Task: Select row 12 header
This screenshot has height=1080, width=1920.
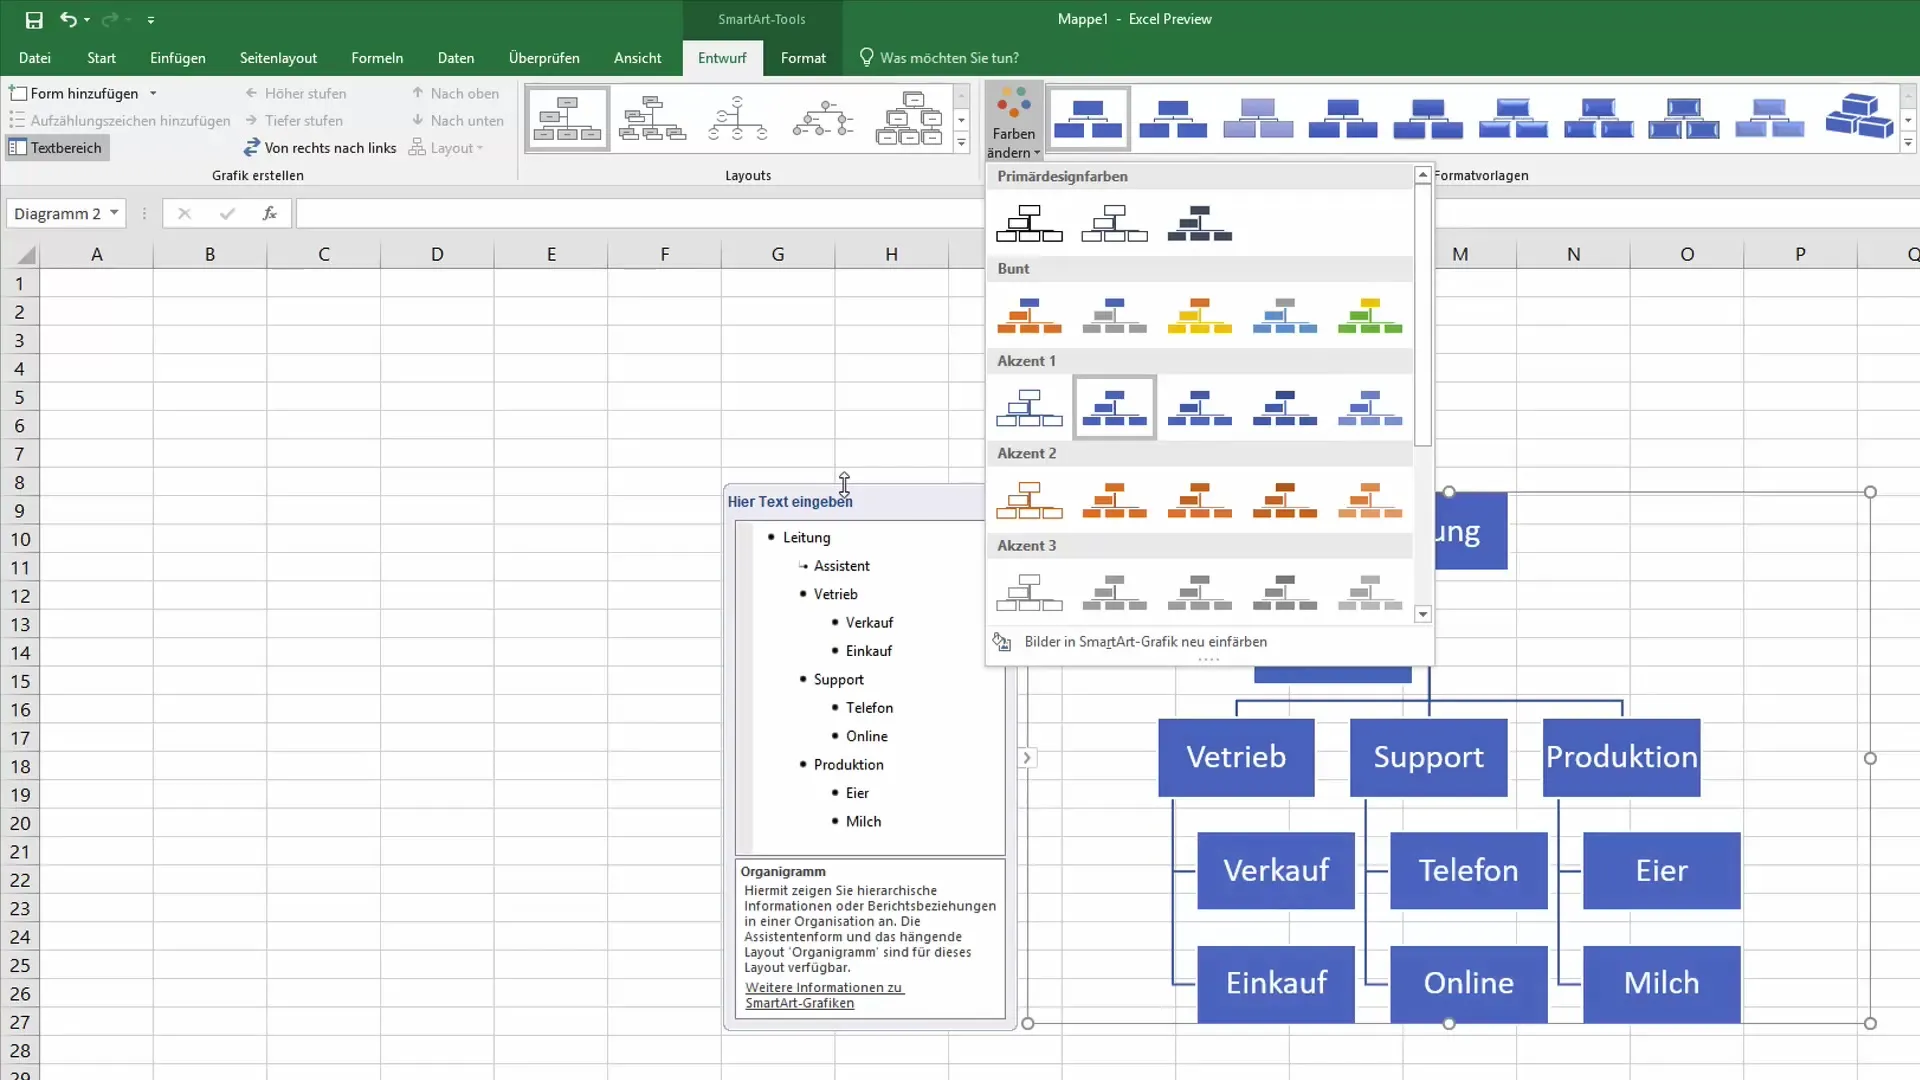Action: pyautogui.click(x=20, y=596)
